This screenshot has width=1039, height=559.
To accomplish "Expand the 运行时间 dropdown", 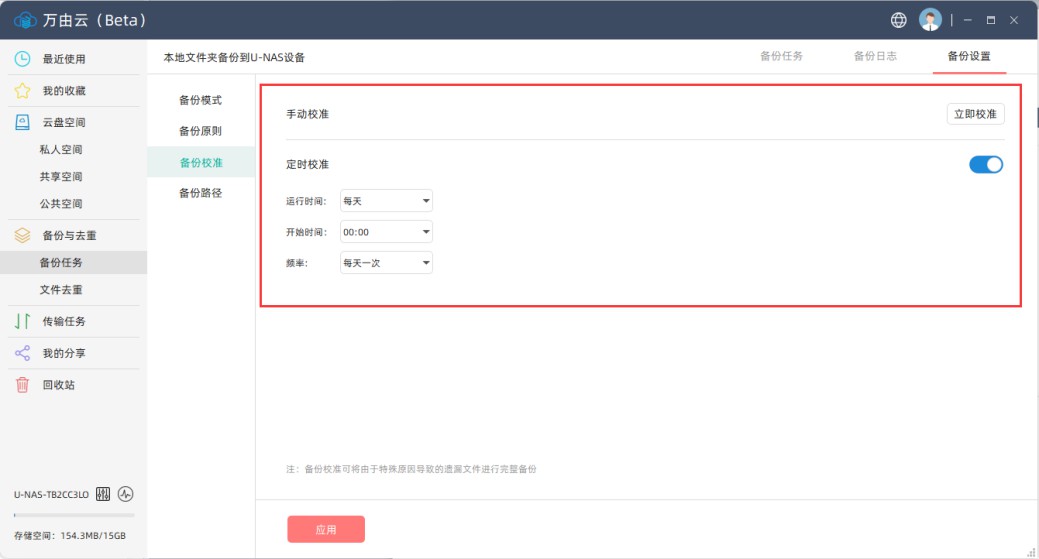I will click(x=386, y=201).
